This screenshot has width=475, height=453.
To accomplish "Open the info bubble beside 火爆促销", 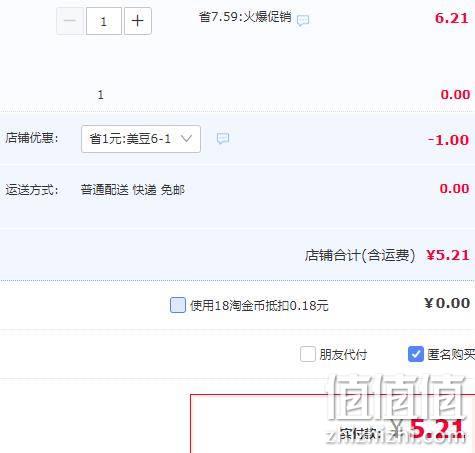I will pyautogui.click(x=303, y=20).
